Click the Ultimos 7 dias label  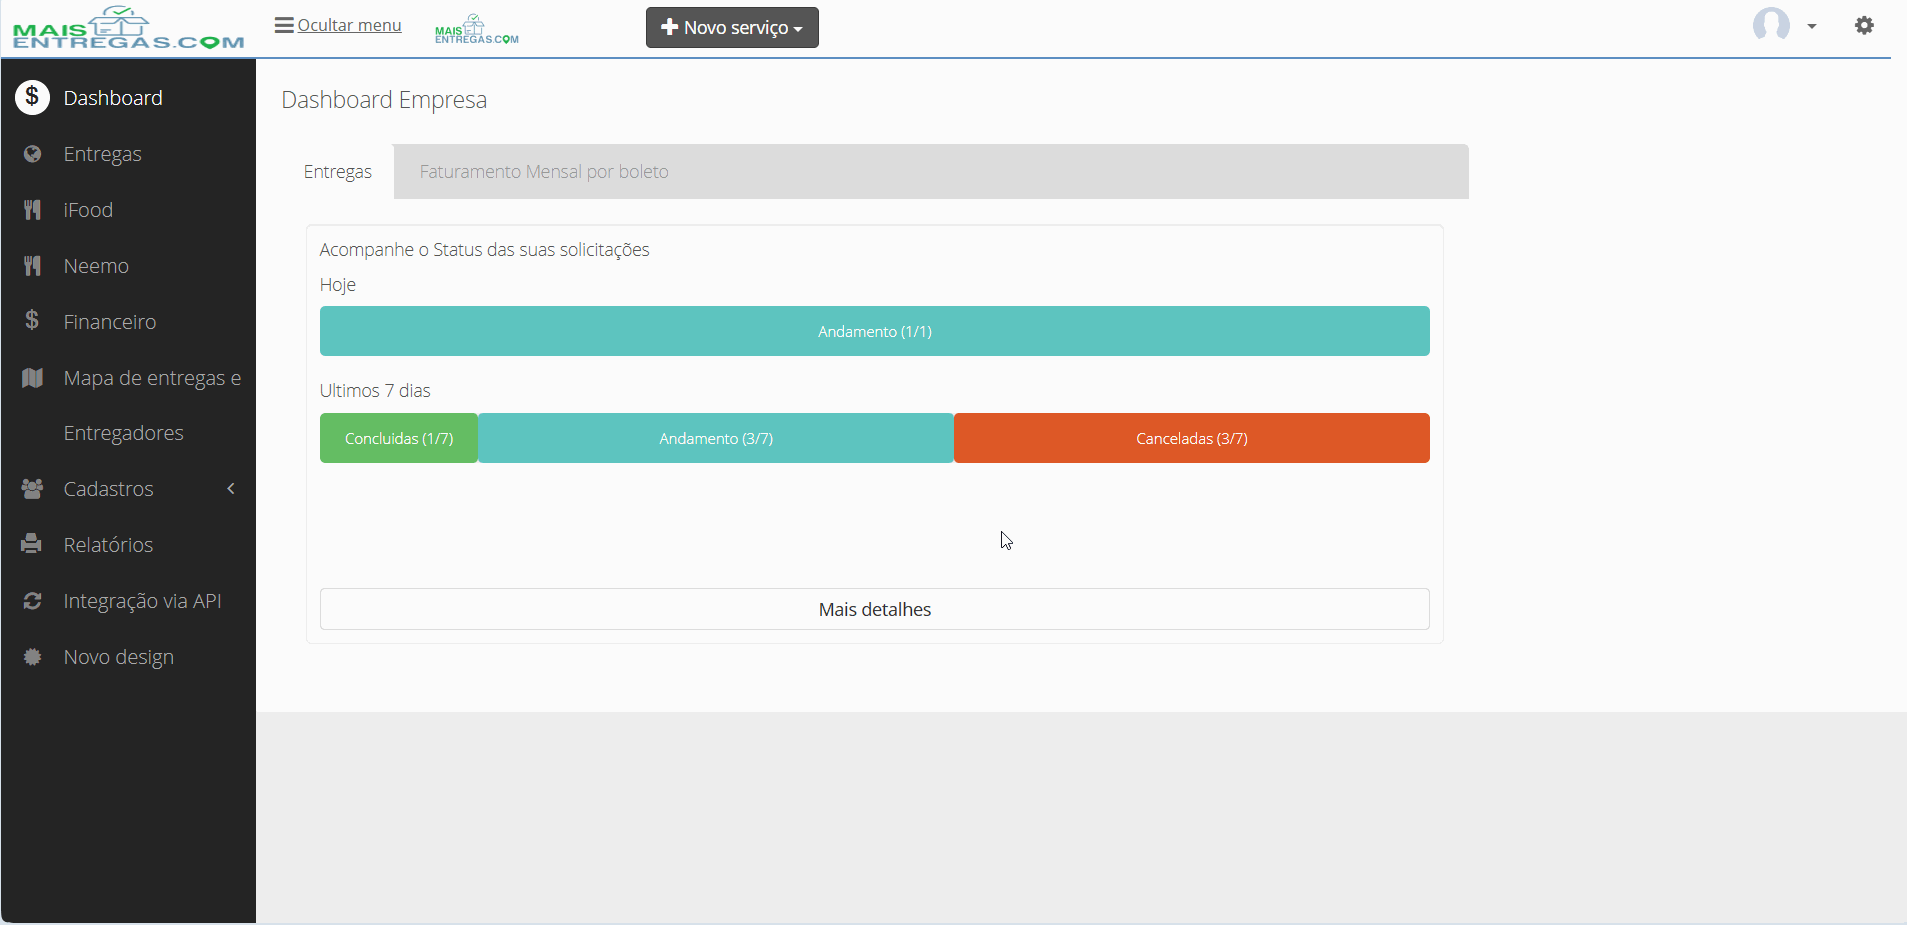click(375, 391)
